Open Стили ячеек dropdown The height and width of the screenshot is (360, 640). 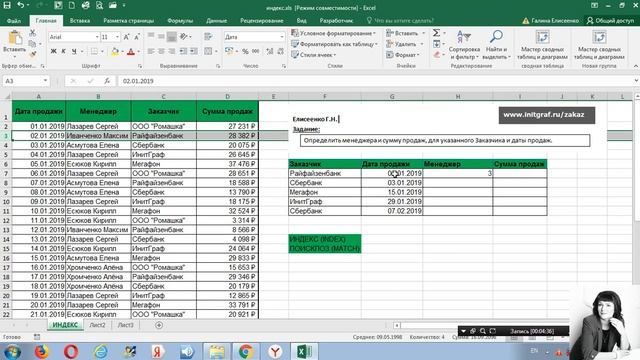[314, 54]
